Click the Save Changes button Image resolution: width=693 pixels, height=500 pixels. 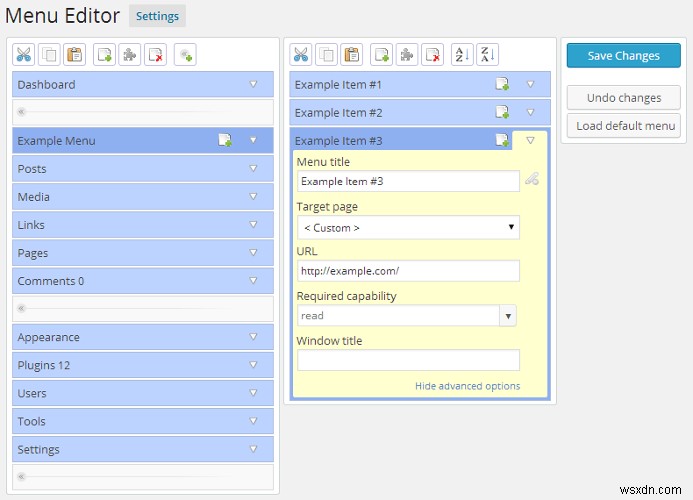(x=624, y=56)
